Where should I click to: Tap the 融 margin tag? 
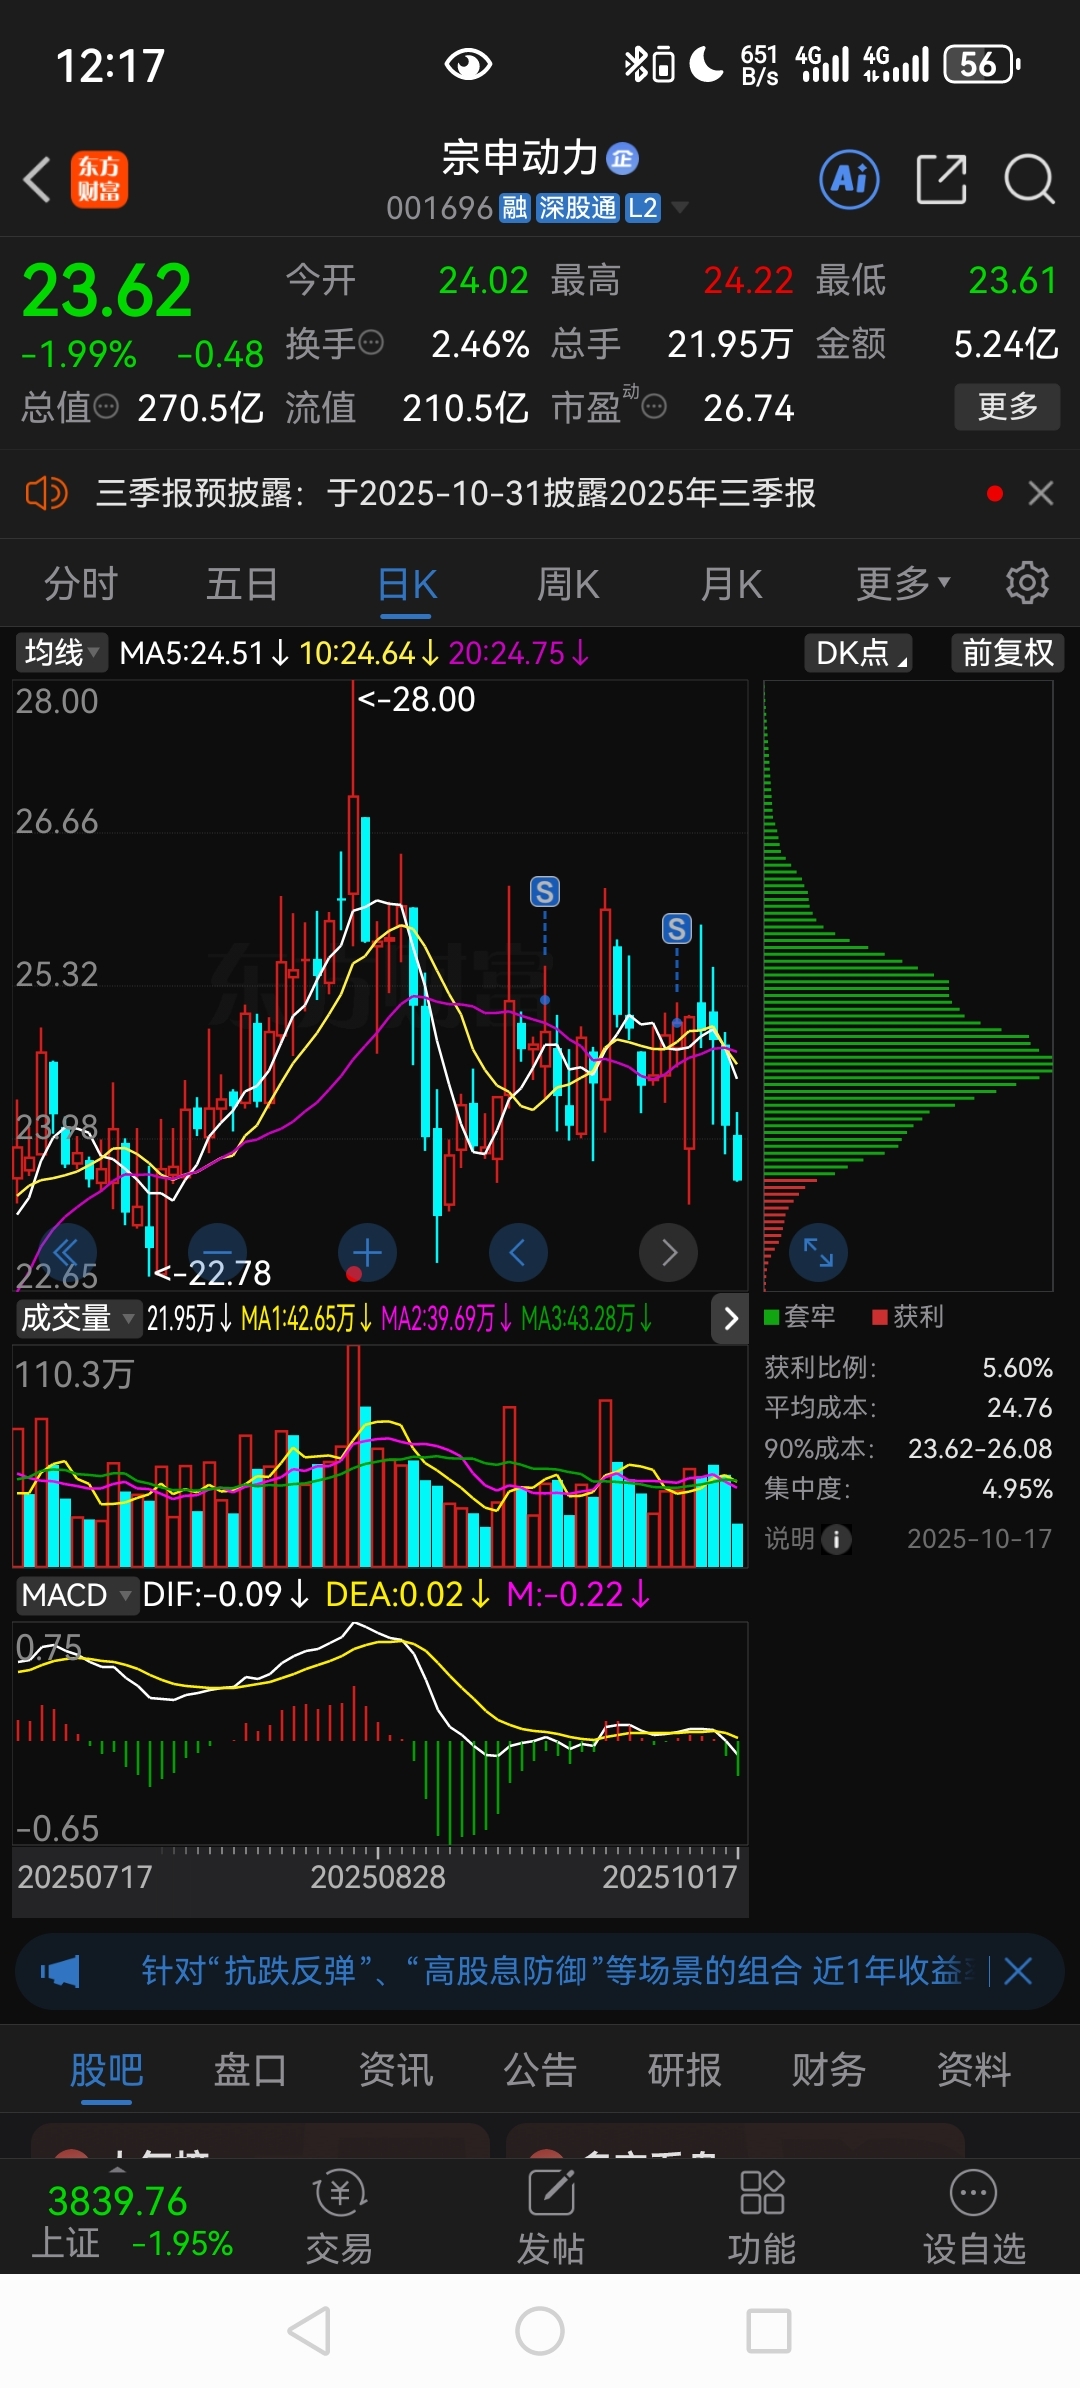514,208
